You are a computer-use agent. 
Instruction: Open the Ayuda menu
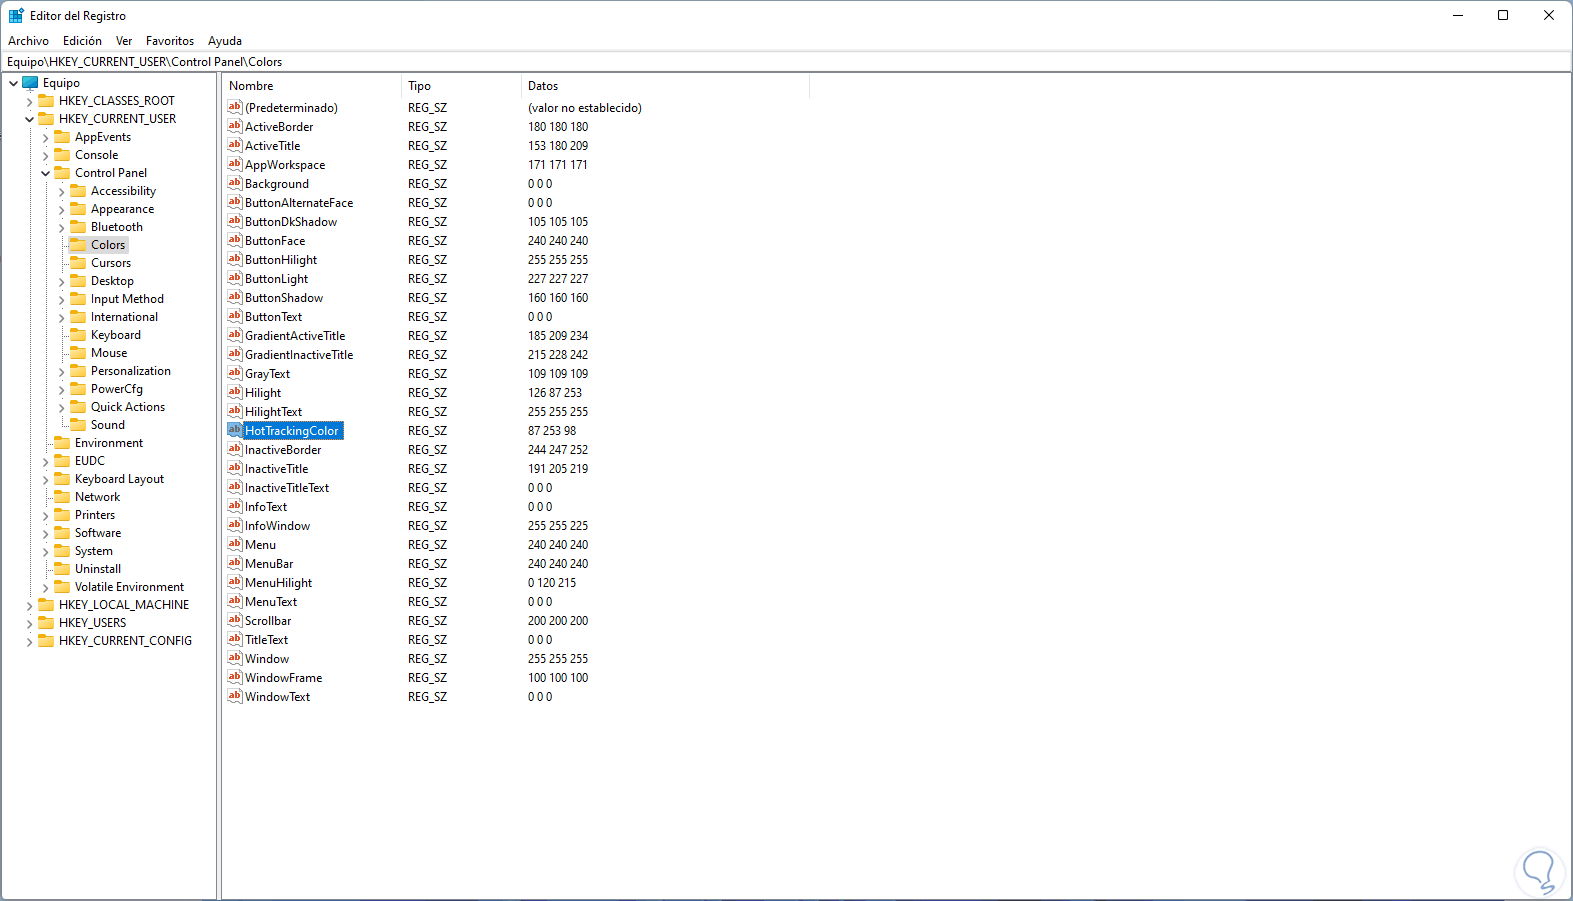[225, 41]
